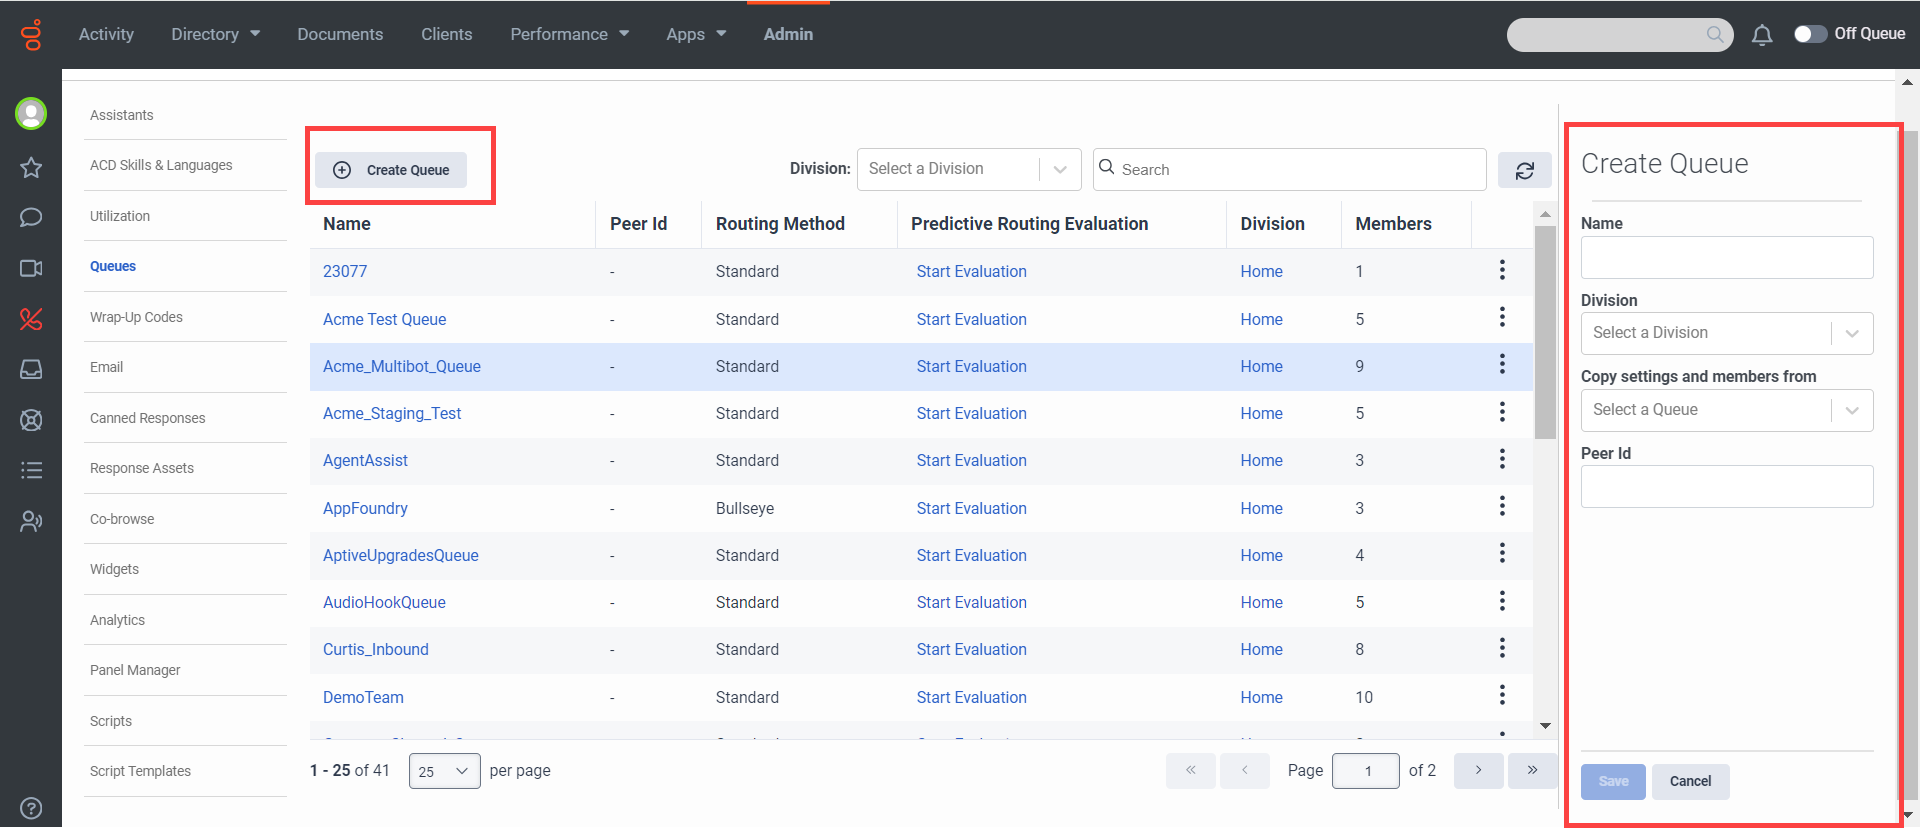Open the Division filter dropdown above the table

click(968, 169)
